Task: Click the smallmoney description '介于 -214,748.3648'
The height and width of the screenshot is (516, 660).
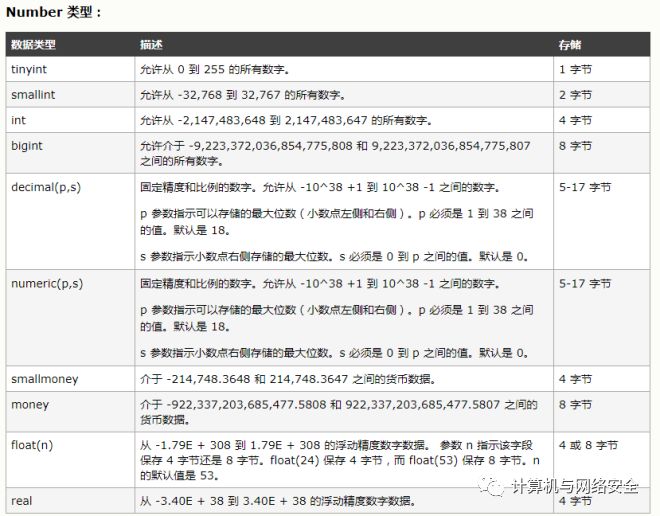Action: click(x=288, y=379)
